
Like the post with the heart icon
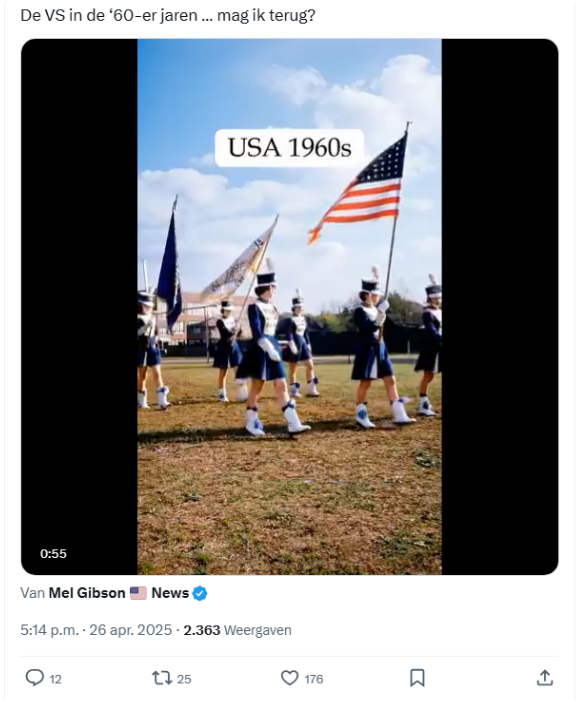pyautogui.click(x=290, y=678)
